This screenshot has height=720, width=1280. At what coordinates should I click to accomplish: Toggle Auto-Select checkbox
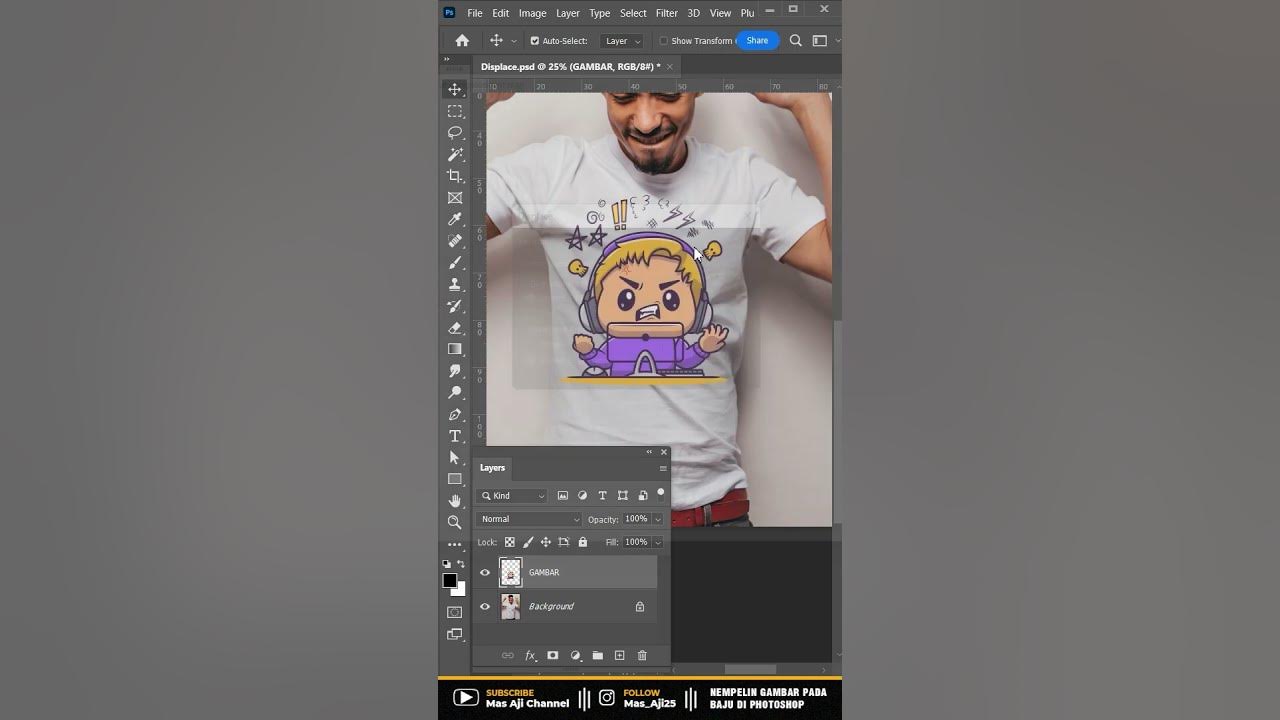click(x=535, y=41)
